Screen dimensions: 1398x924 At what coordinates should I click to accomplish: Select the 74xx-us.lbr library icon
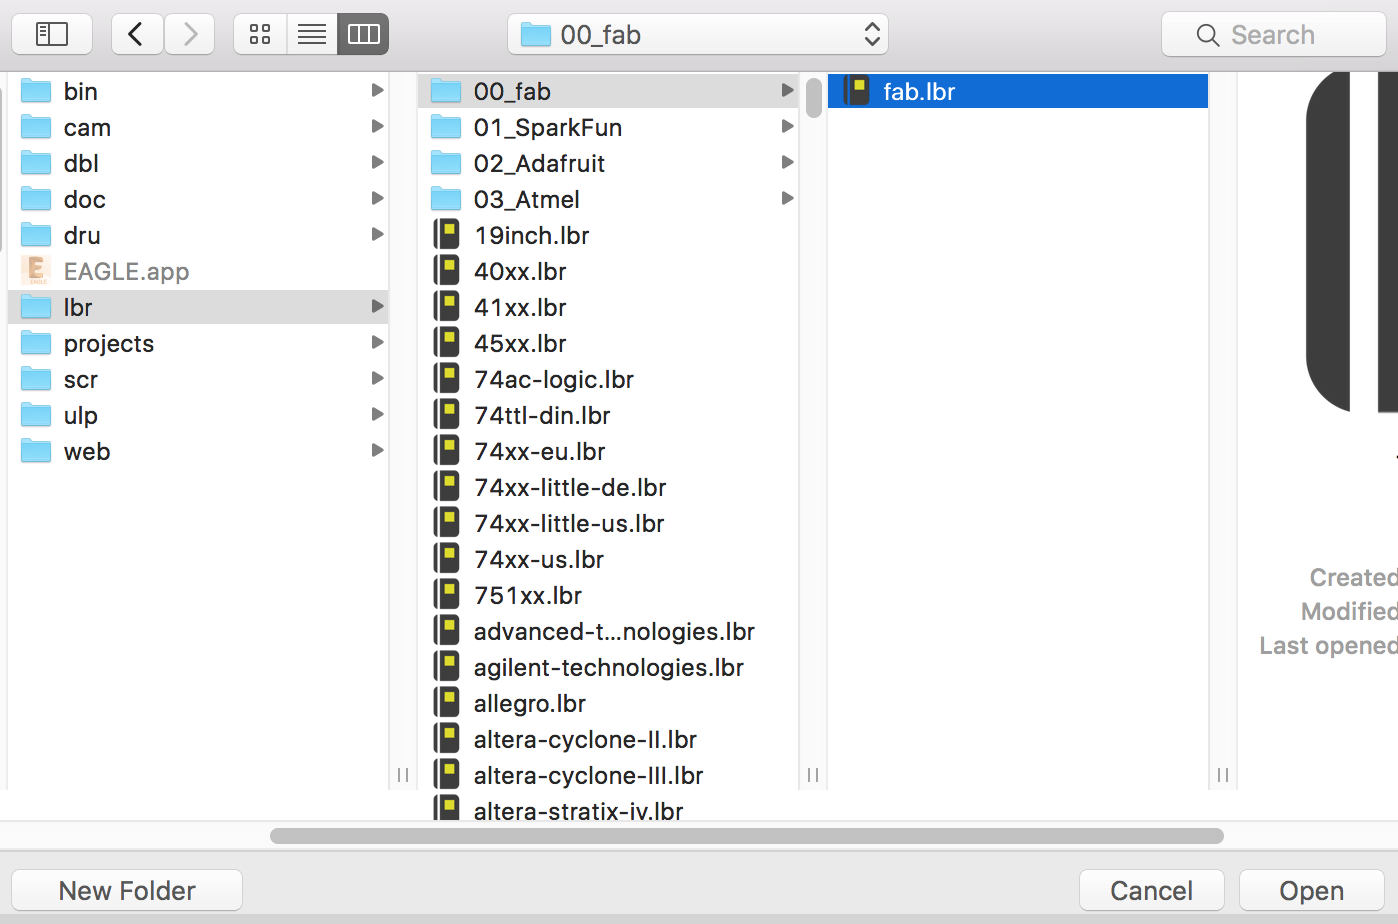click(x=447, y=557)
